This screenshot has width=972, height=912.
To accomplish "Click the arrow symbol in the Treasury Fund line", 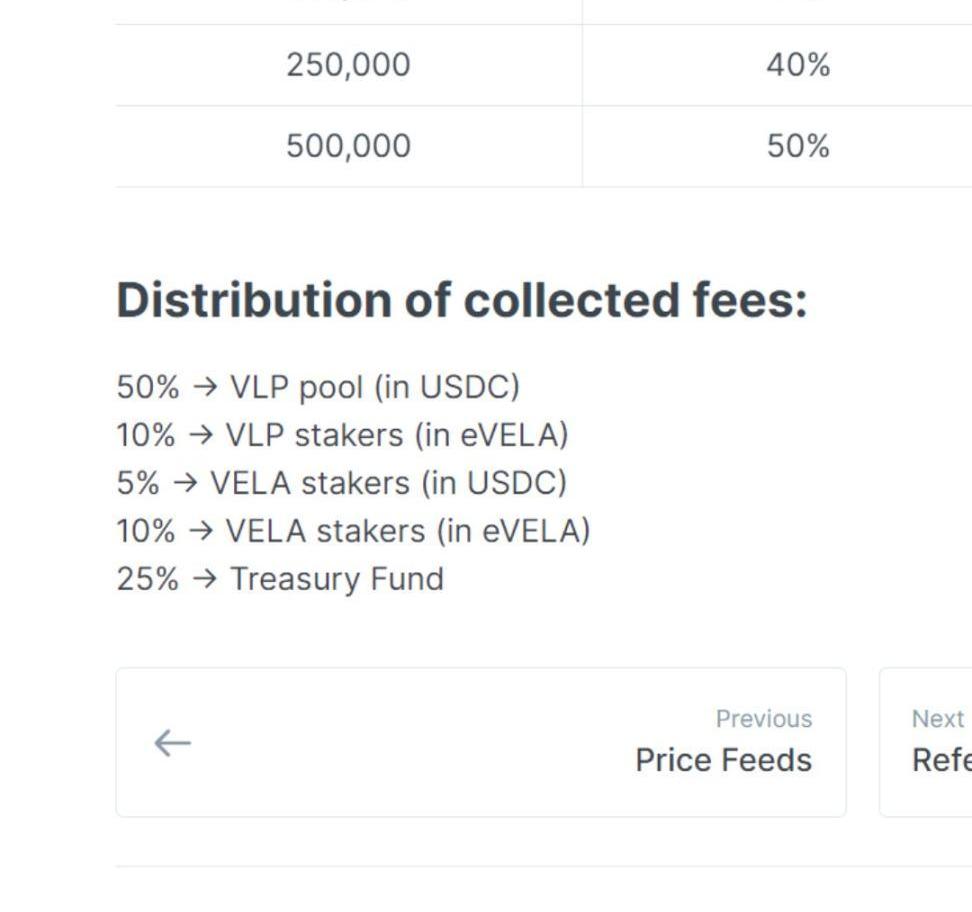I will [x=204, y=579].
